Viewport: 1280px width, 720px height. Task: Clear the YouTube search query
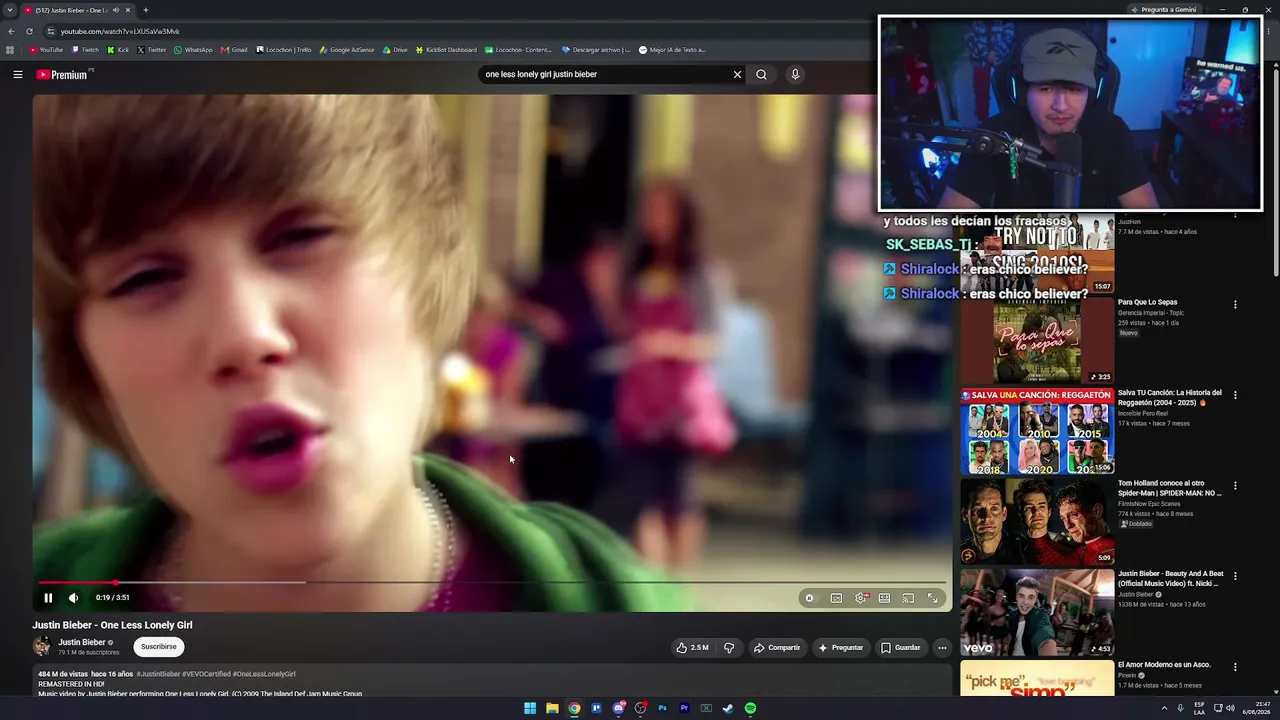(x=737, y=74)
